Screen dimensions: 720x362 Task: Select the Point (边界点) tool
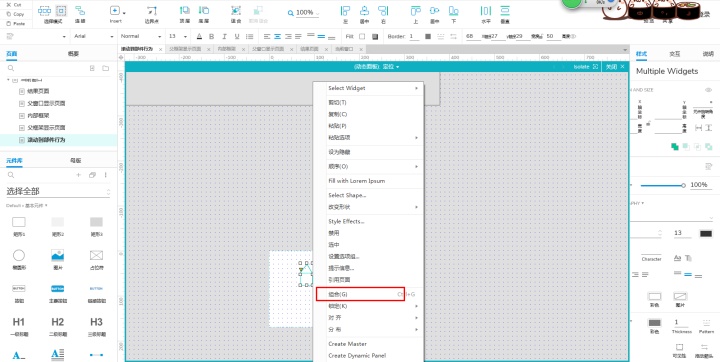tap(151, 11)
